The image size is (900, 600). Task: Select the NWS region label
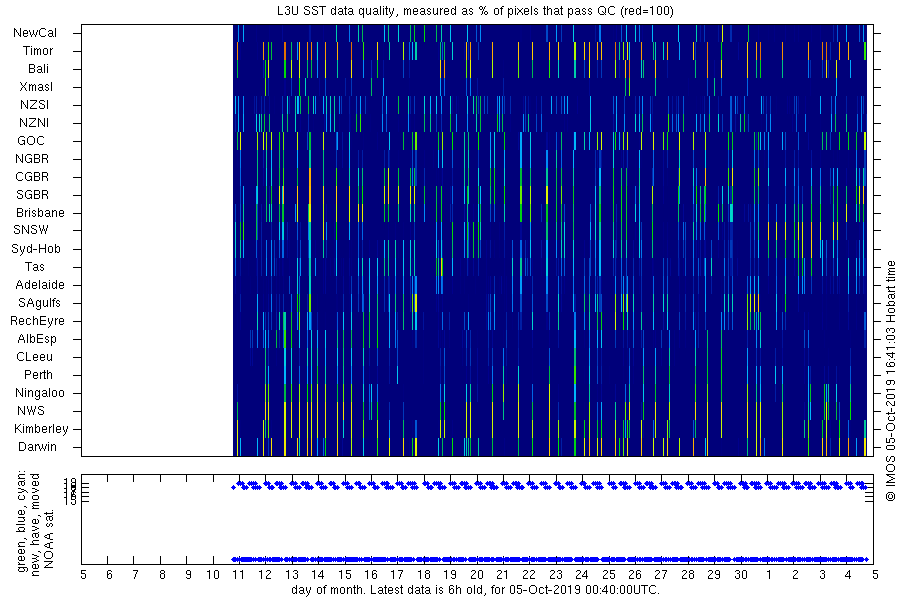(x=31, y=411)
